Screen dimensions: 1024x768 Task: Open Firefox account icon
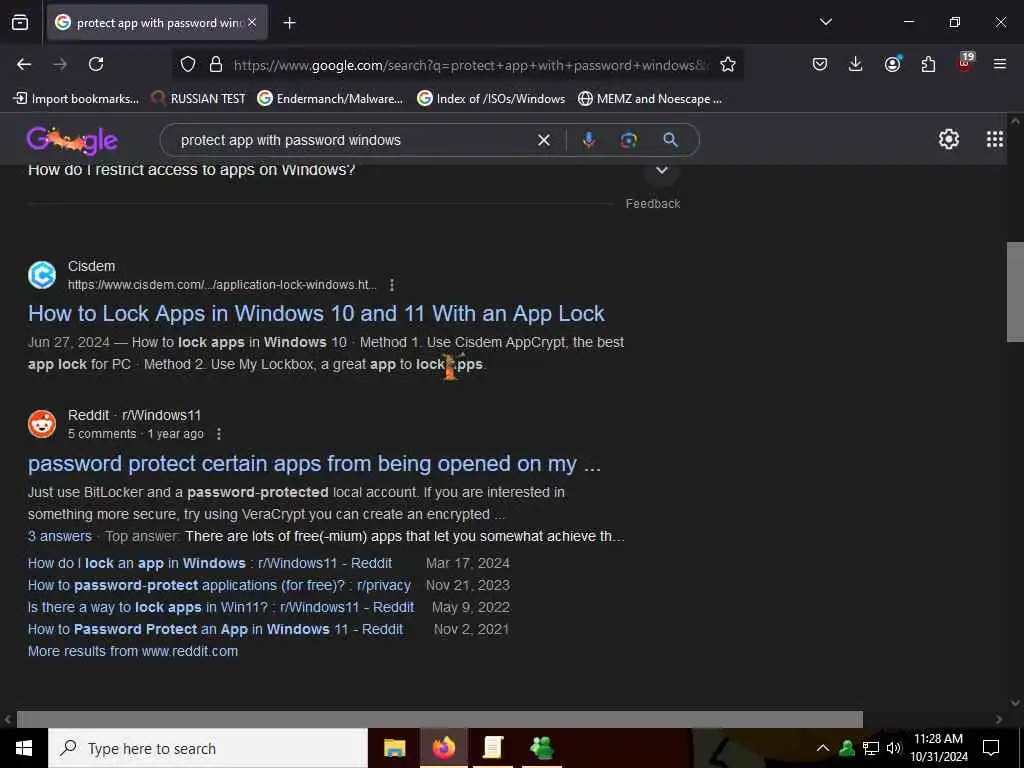(x=892, y=64)
